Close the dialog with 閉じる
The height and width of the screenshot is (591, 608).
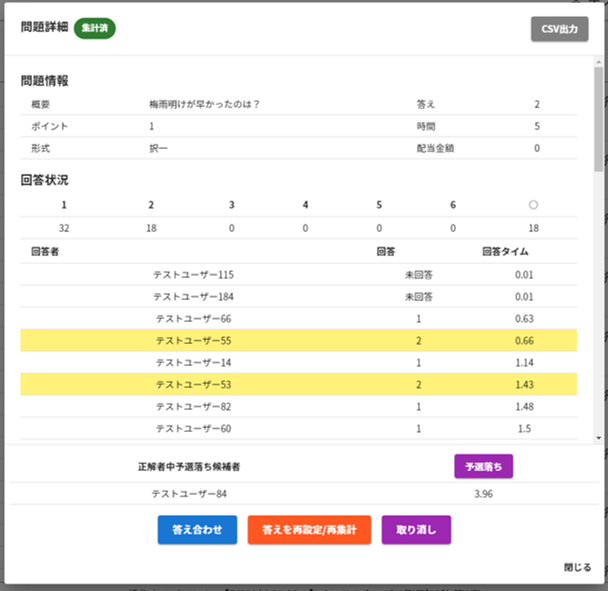pos(577,567)
